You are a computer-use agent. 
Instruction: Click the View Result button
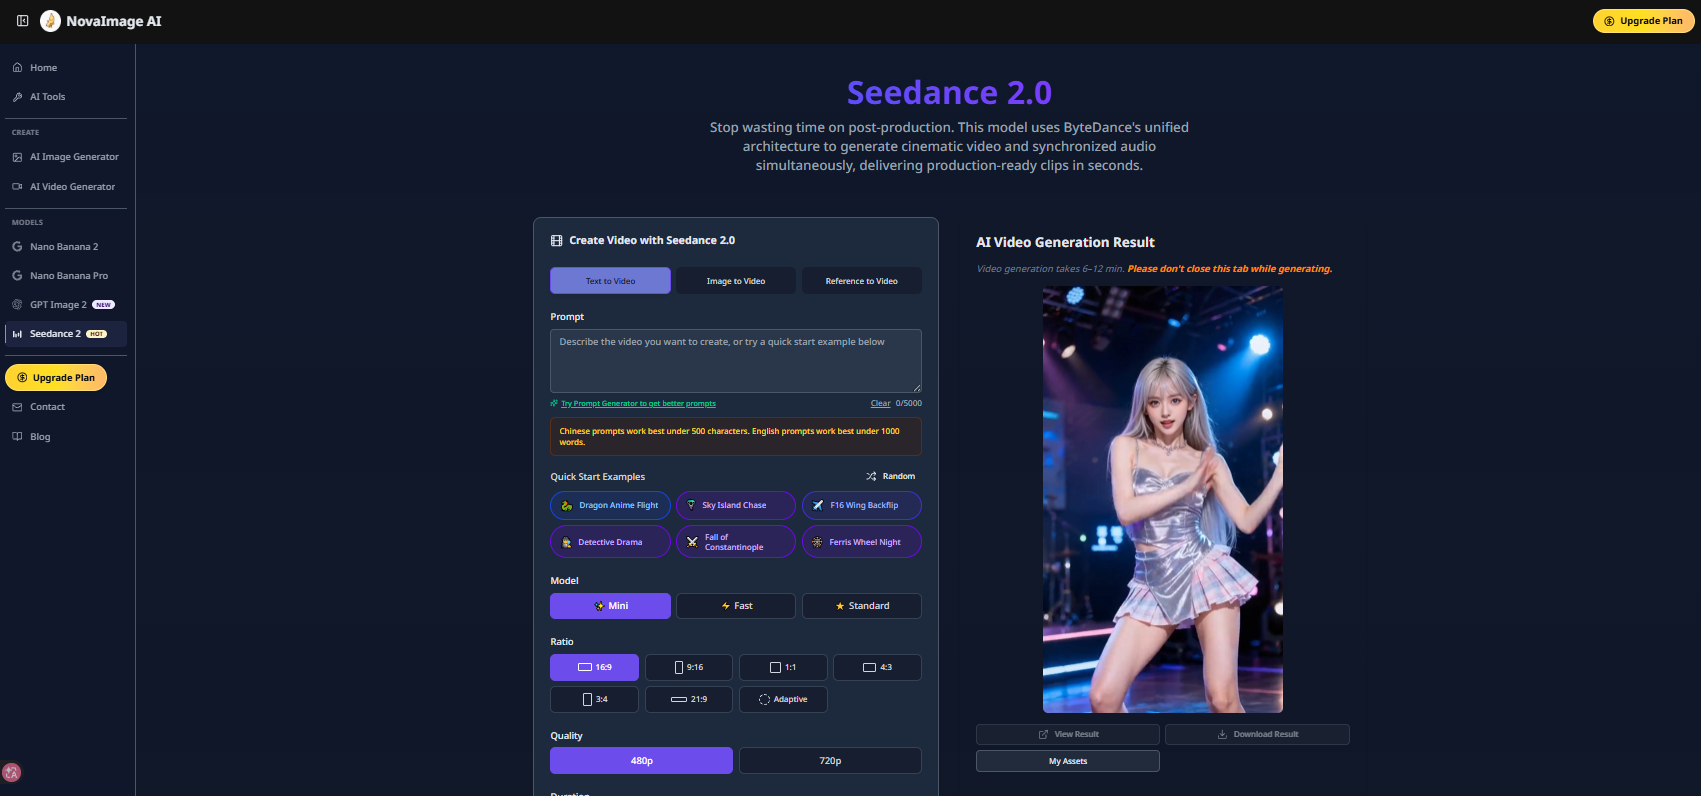click(1068, 735)
